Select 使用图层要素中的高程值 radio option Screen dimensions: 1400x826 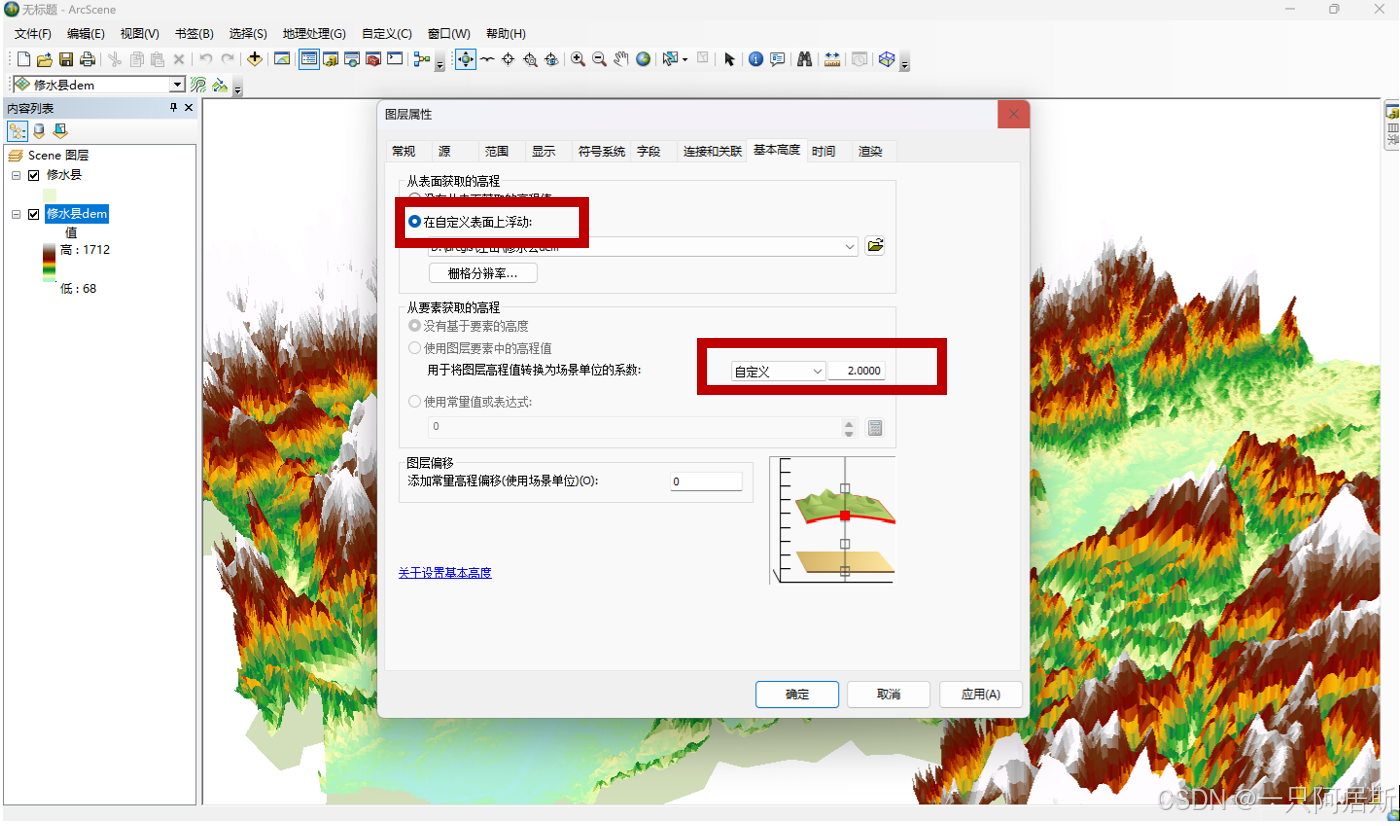pyautogui.click(x=414, y=348)
